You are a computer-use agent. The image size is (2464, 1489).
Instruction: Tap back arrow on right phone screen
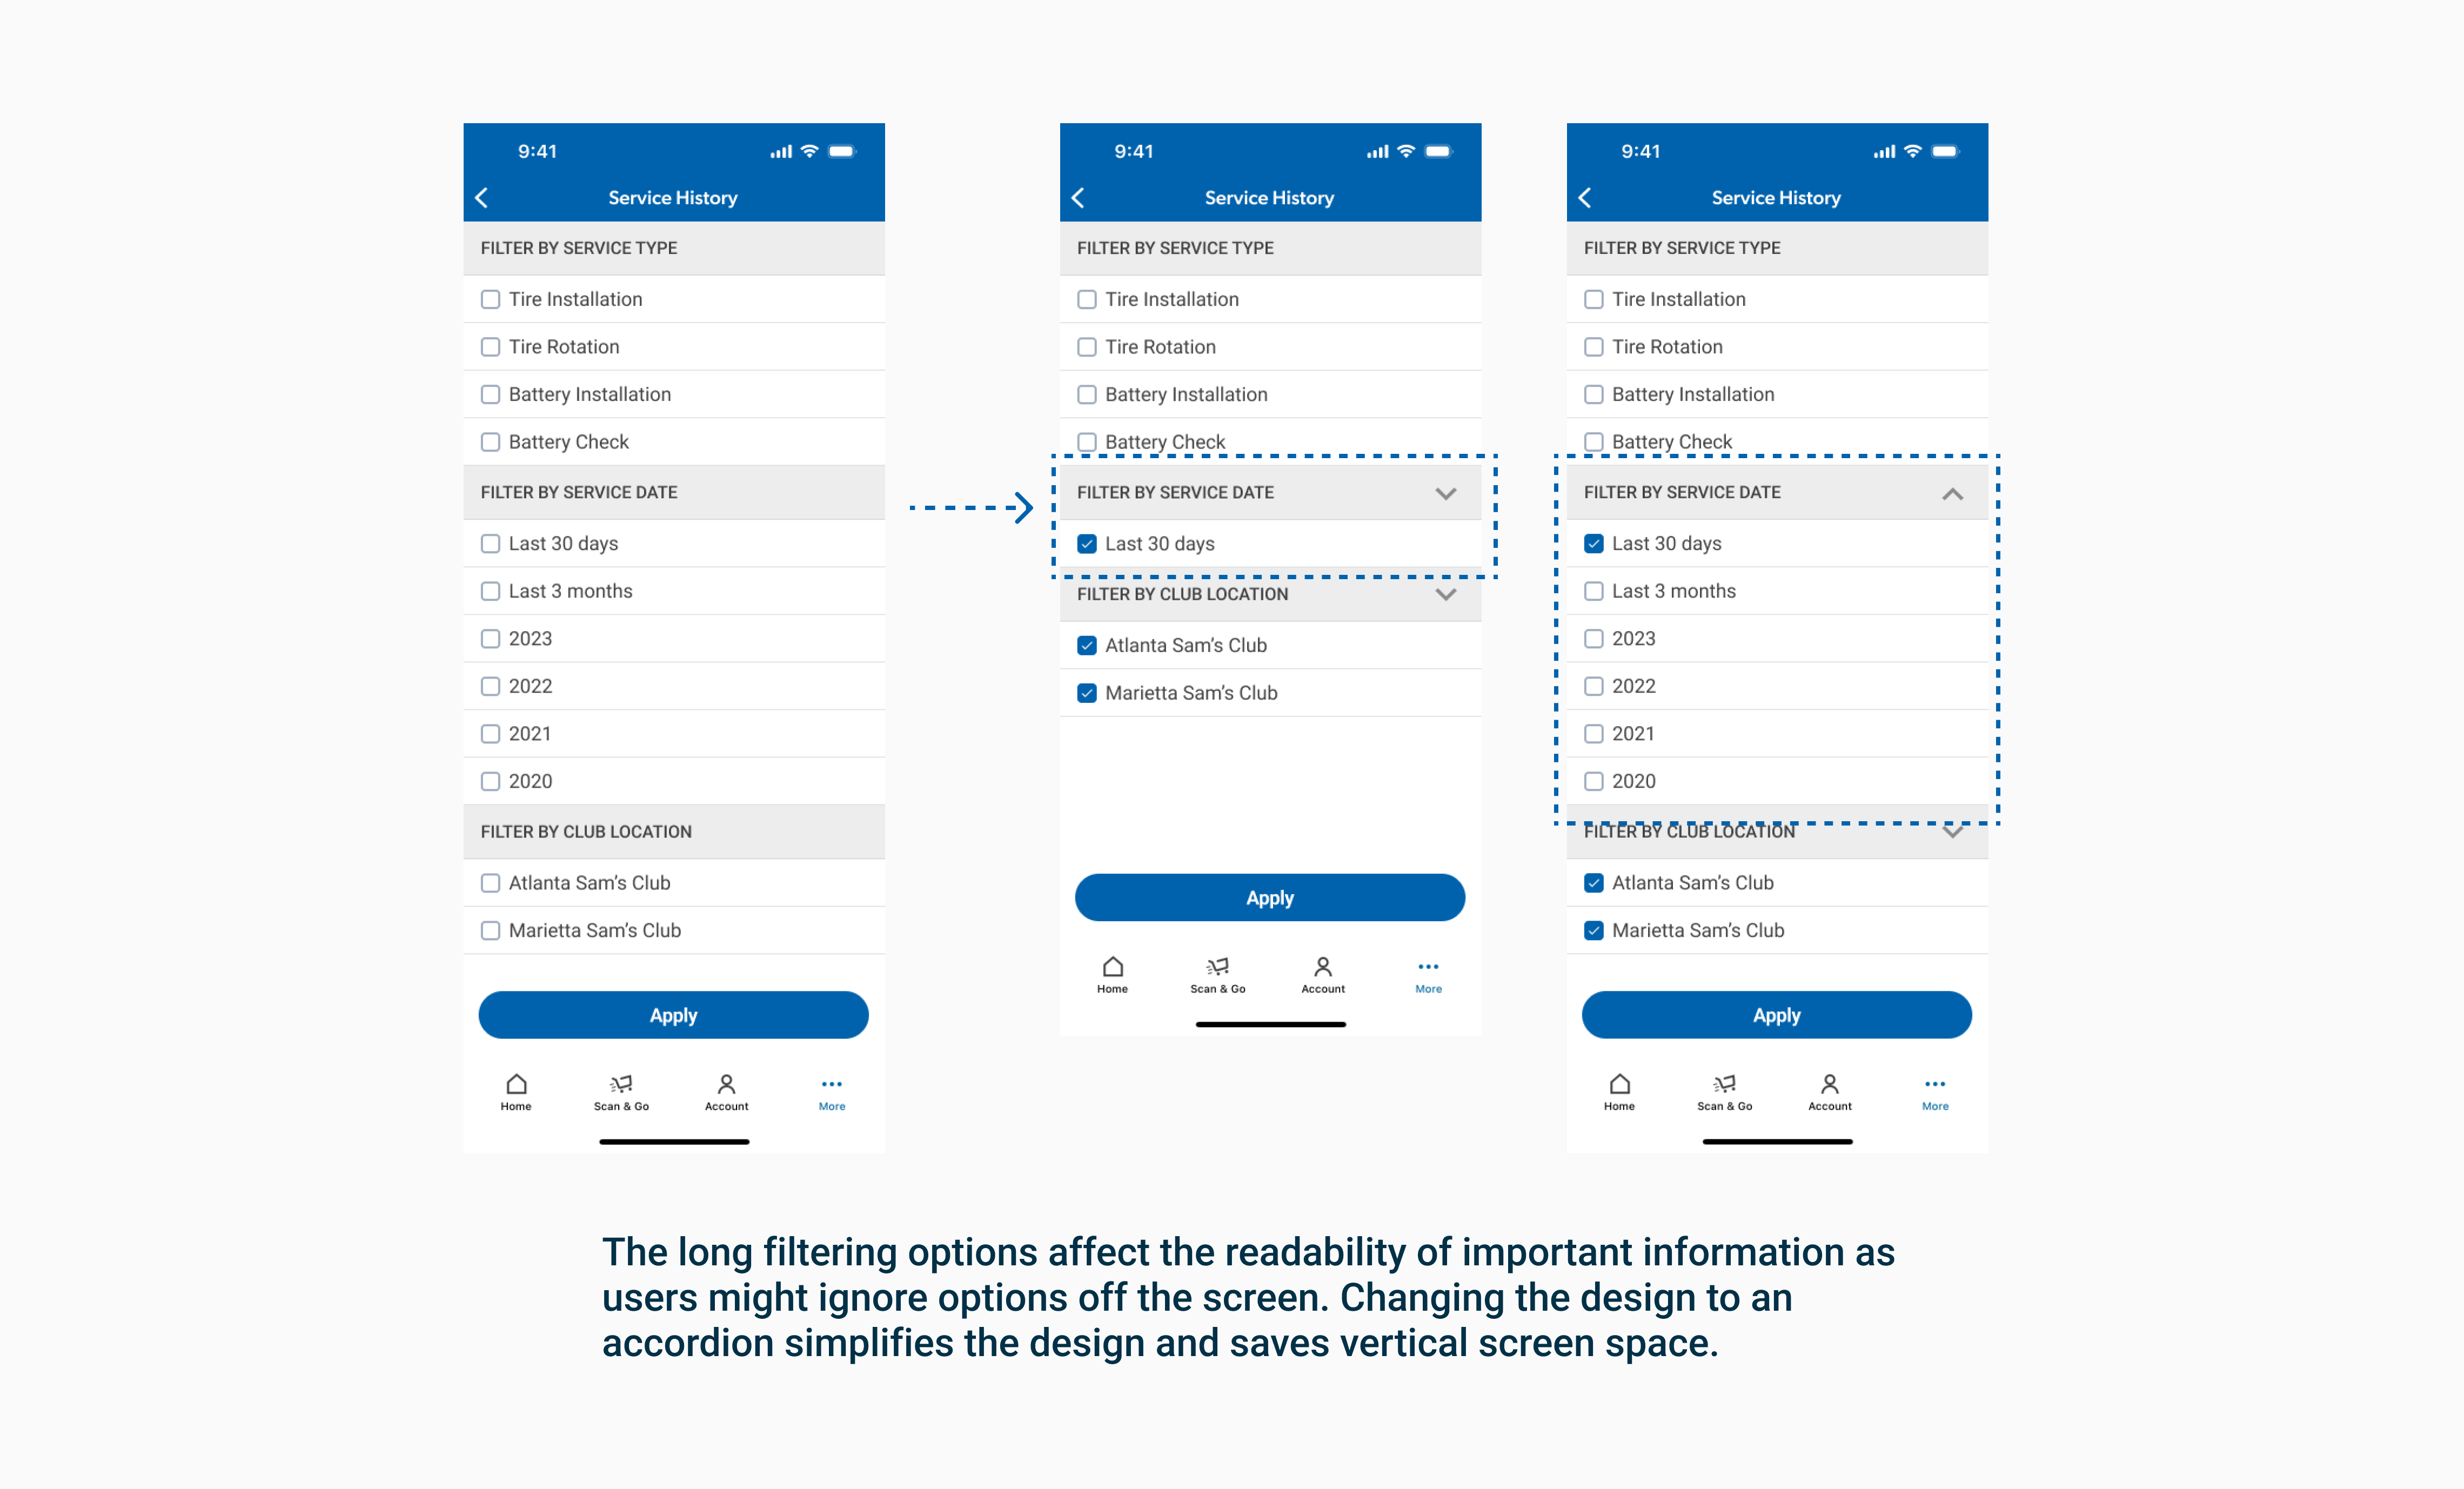1585,198
